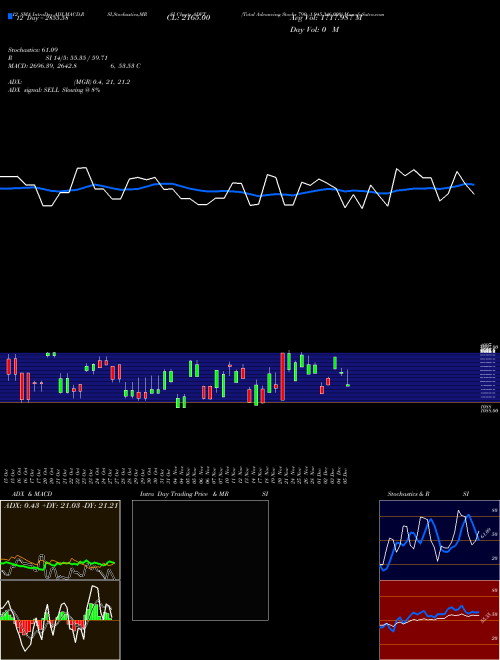Click the 'SI 14/3: 55.35 / 59.71' text
500x660 pixels.
tap(77, 58)
